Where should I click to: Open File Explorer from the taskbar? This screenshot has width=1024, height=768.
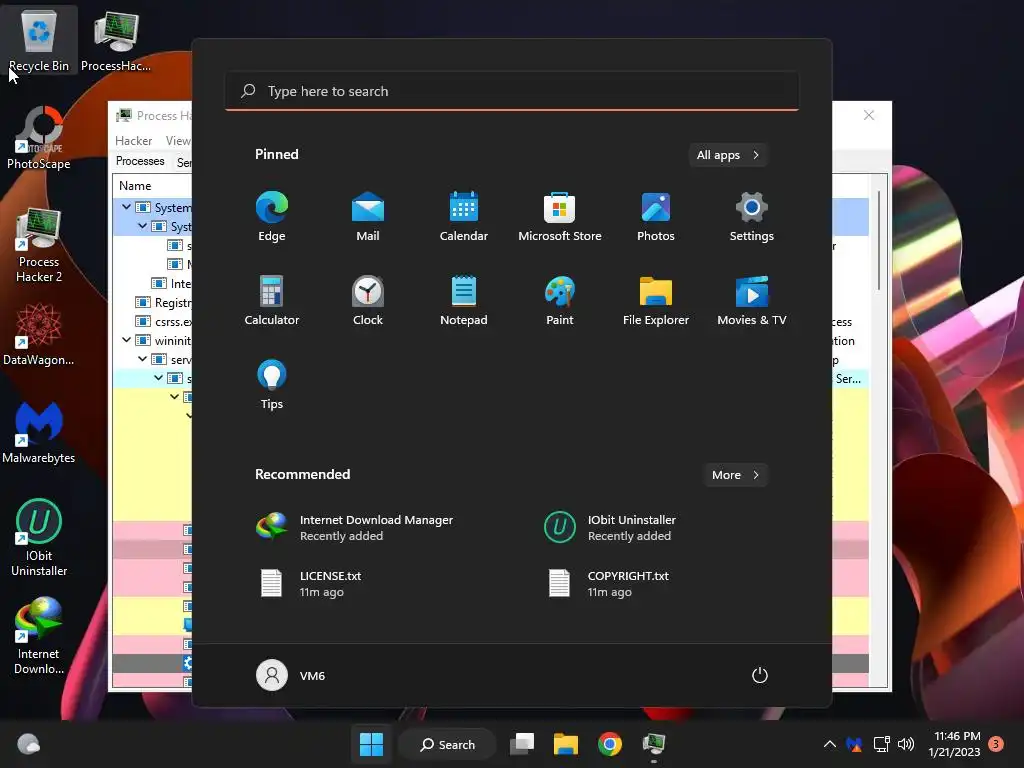[566, 744]
